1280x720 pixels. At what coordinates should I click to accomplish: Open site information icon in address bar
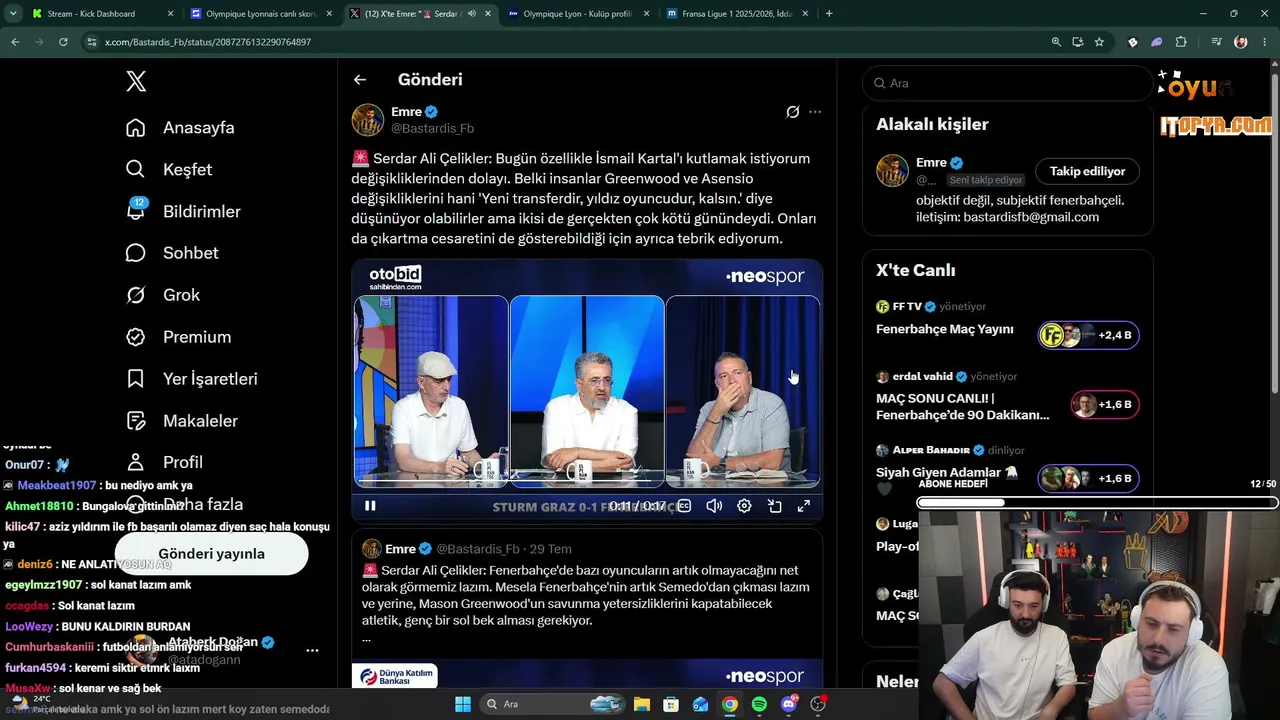coord(92,42)
